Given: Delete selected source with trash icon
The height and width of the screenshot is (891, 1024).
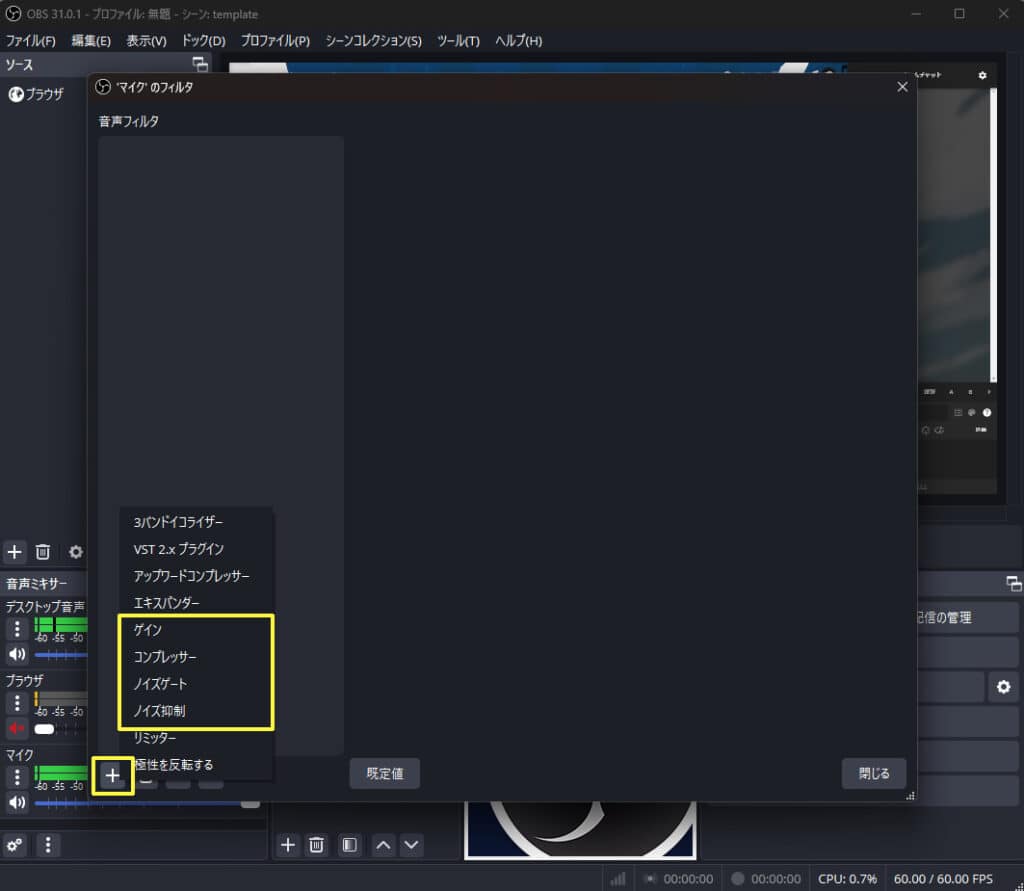Looking at the screenshot, I should 43,551.
